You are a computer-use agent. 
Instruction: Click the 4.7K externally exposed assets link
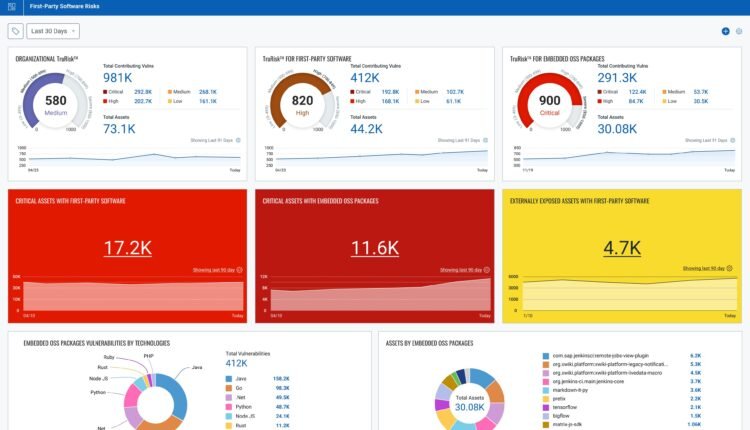(x=622, y=245)
